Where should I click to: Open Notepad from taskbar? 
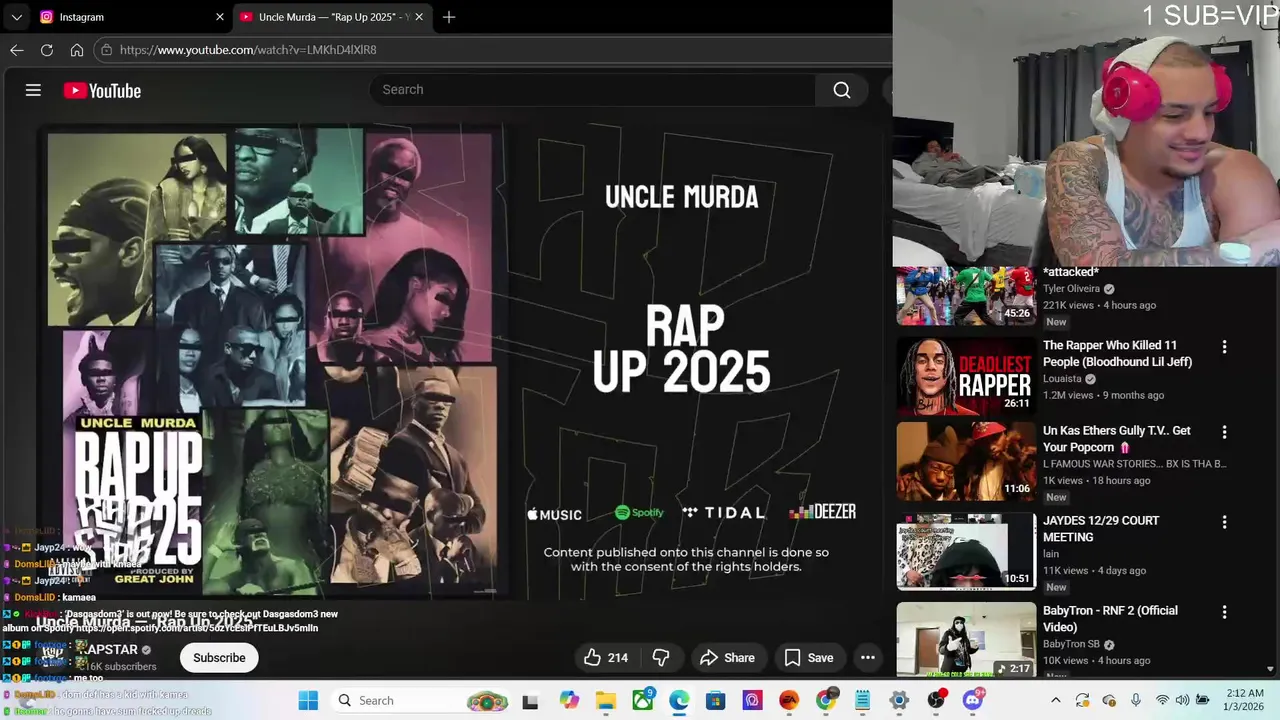click(863, 700)
